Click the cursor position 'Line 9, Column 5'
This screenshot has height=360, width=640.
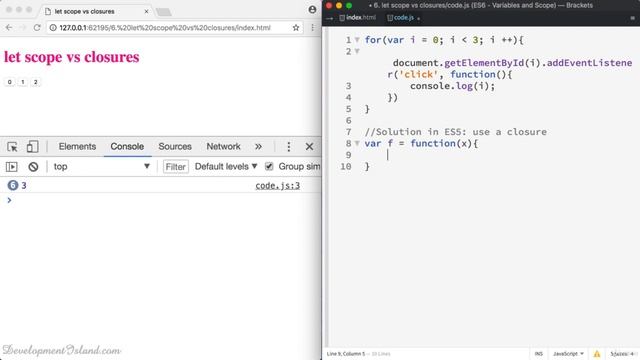[346, 354]
